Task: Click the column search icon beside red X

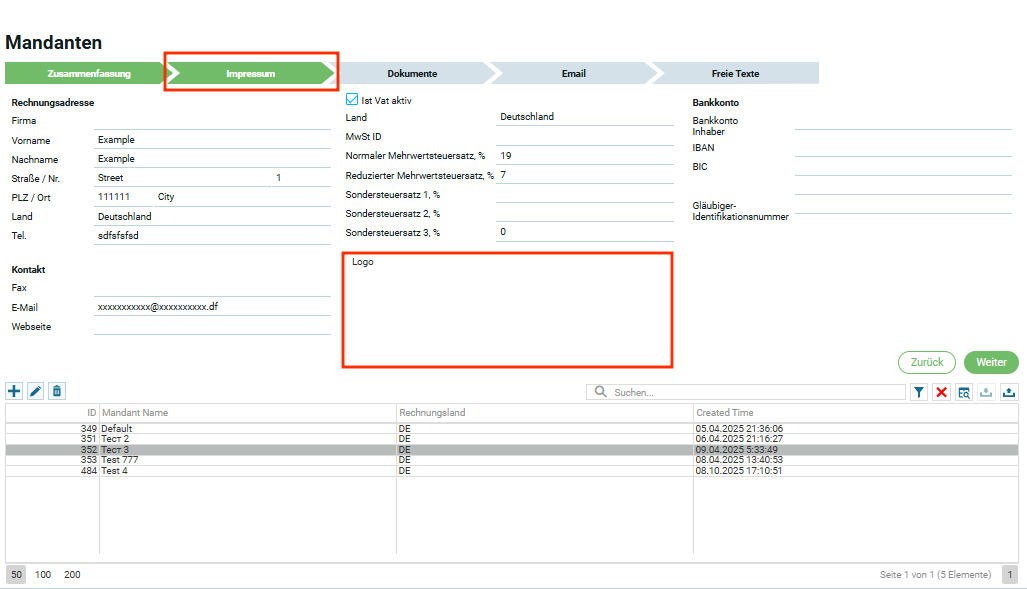Action: [964, 393]
